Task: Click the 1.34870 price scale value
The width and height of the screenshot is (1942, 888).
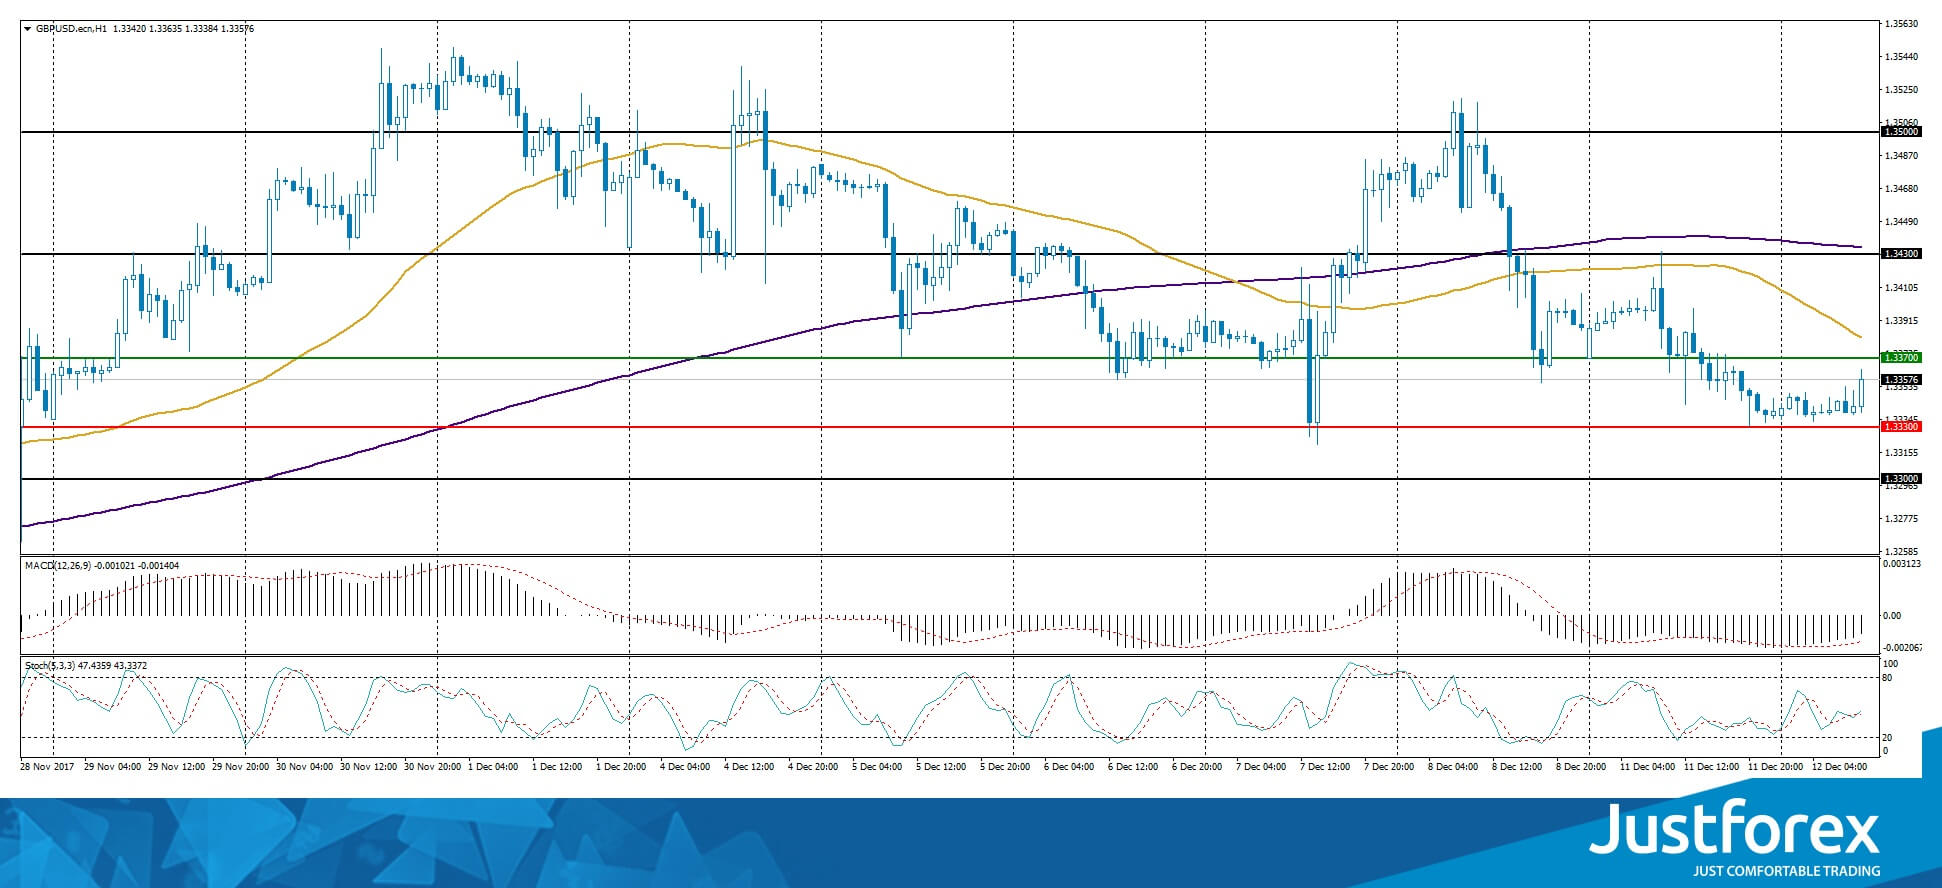Action: pyautogui.click(x=1901, y=155)
